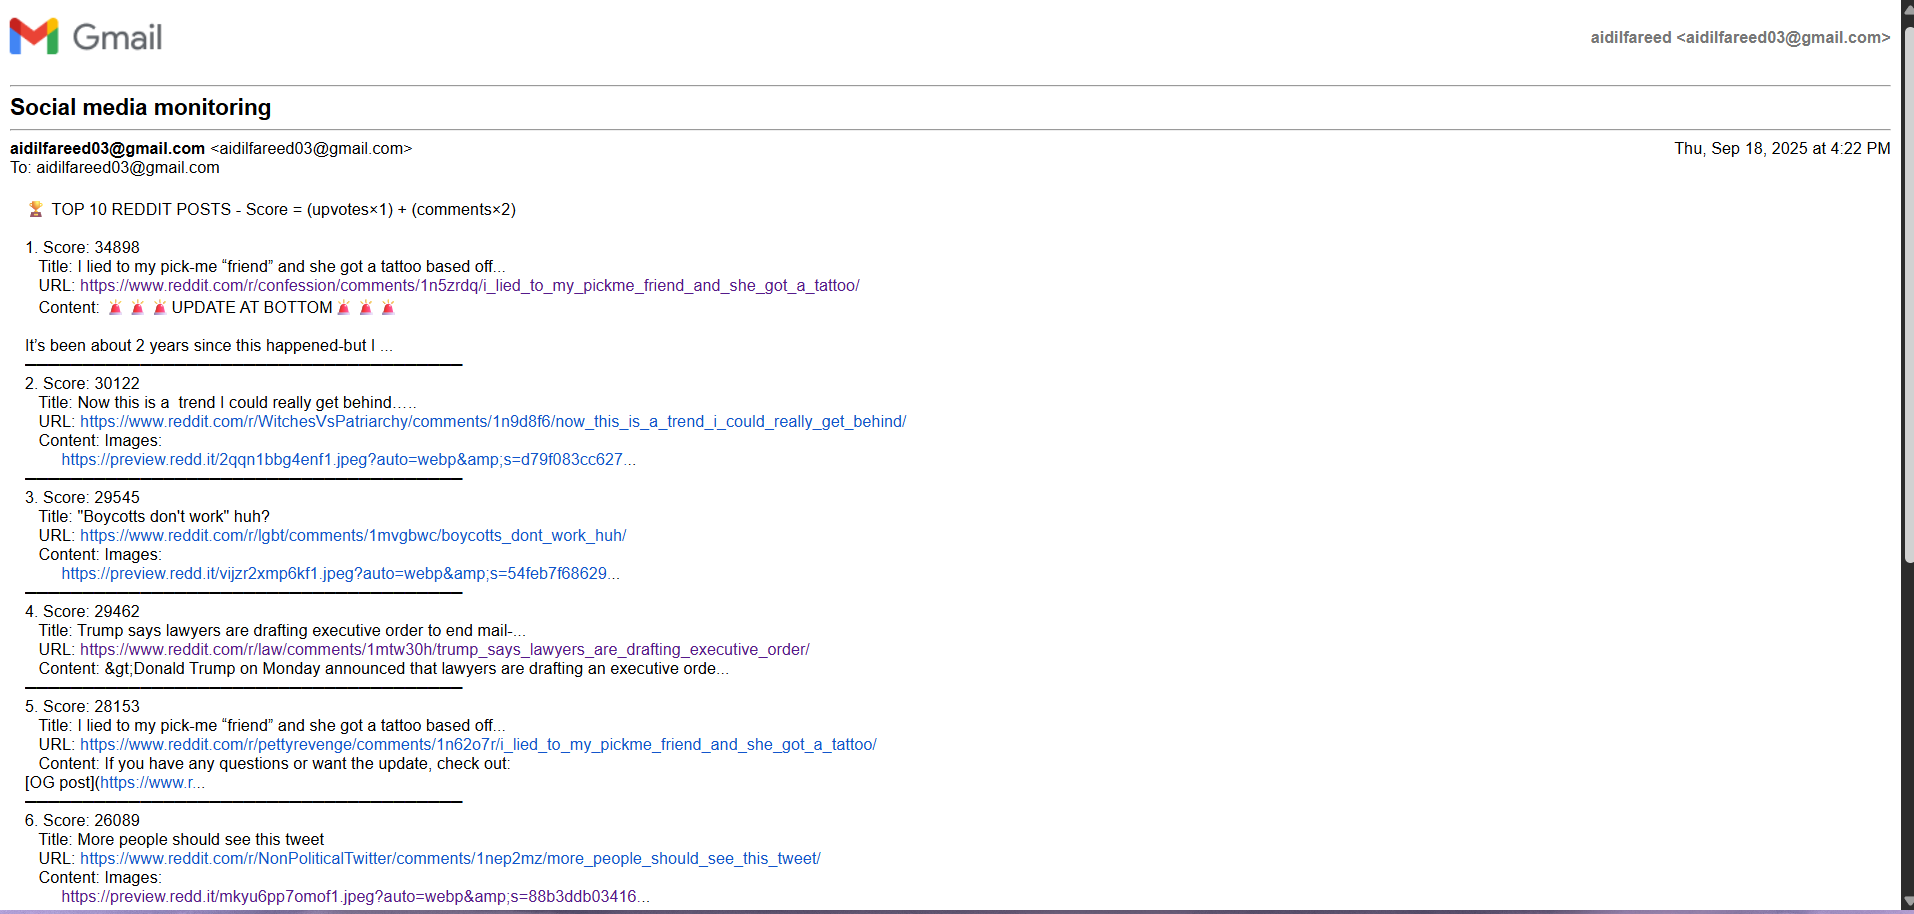Open the preview.redd.it vijzr2xmp6kf1 image link

click(x=340, y=574)
